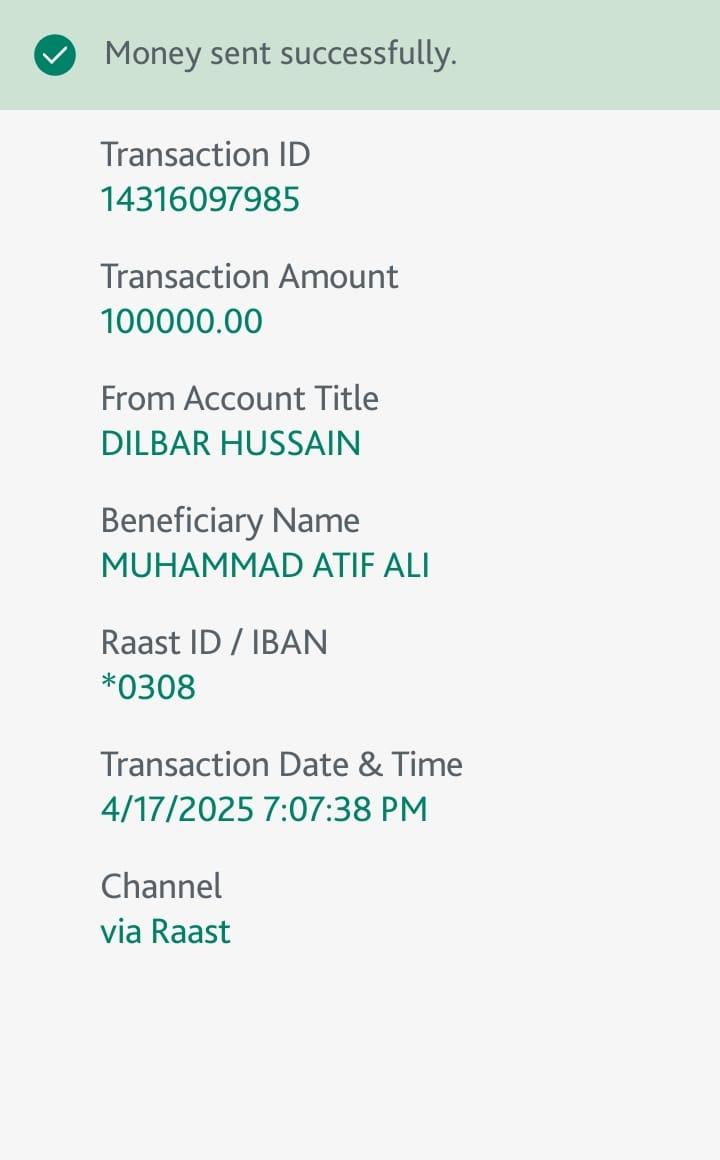
Task: Tap the 'via Raast' channel value
Action: pyautogui.click(x=165, y=932)
